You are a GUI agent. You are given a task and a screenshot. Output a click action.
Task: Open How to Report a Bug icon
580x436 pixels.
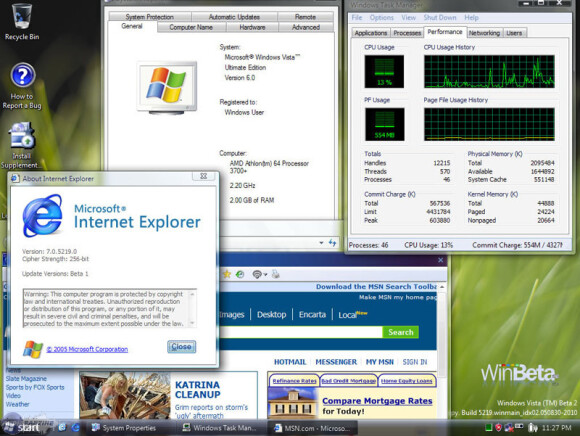click(x=21, y=86)
